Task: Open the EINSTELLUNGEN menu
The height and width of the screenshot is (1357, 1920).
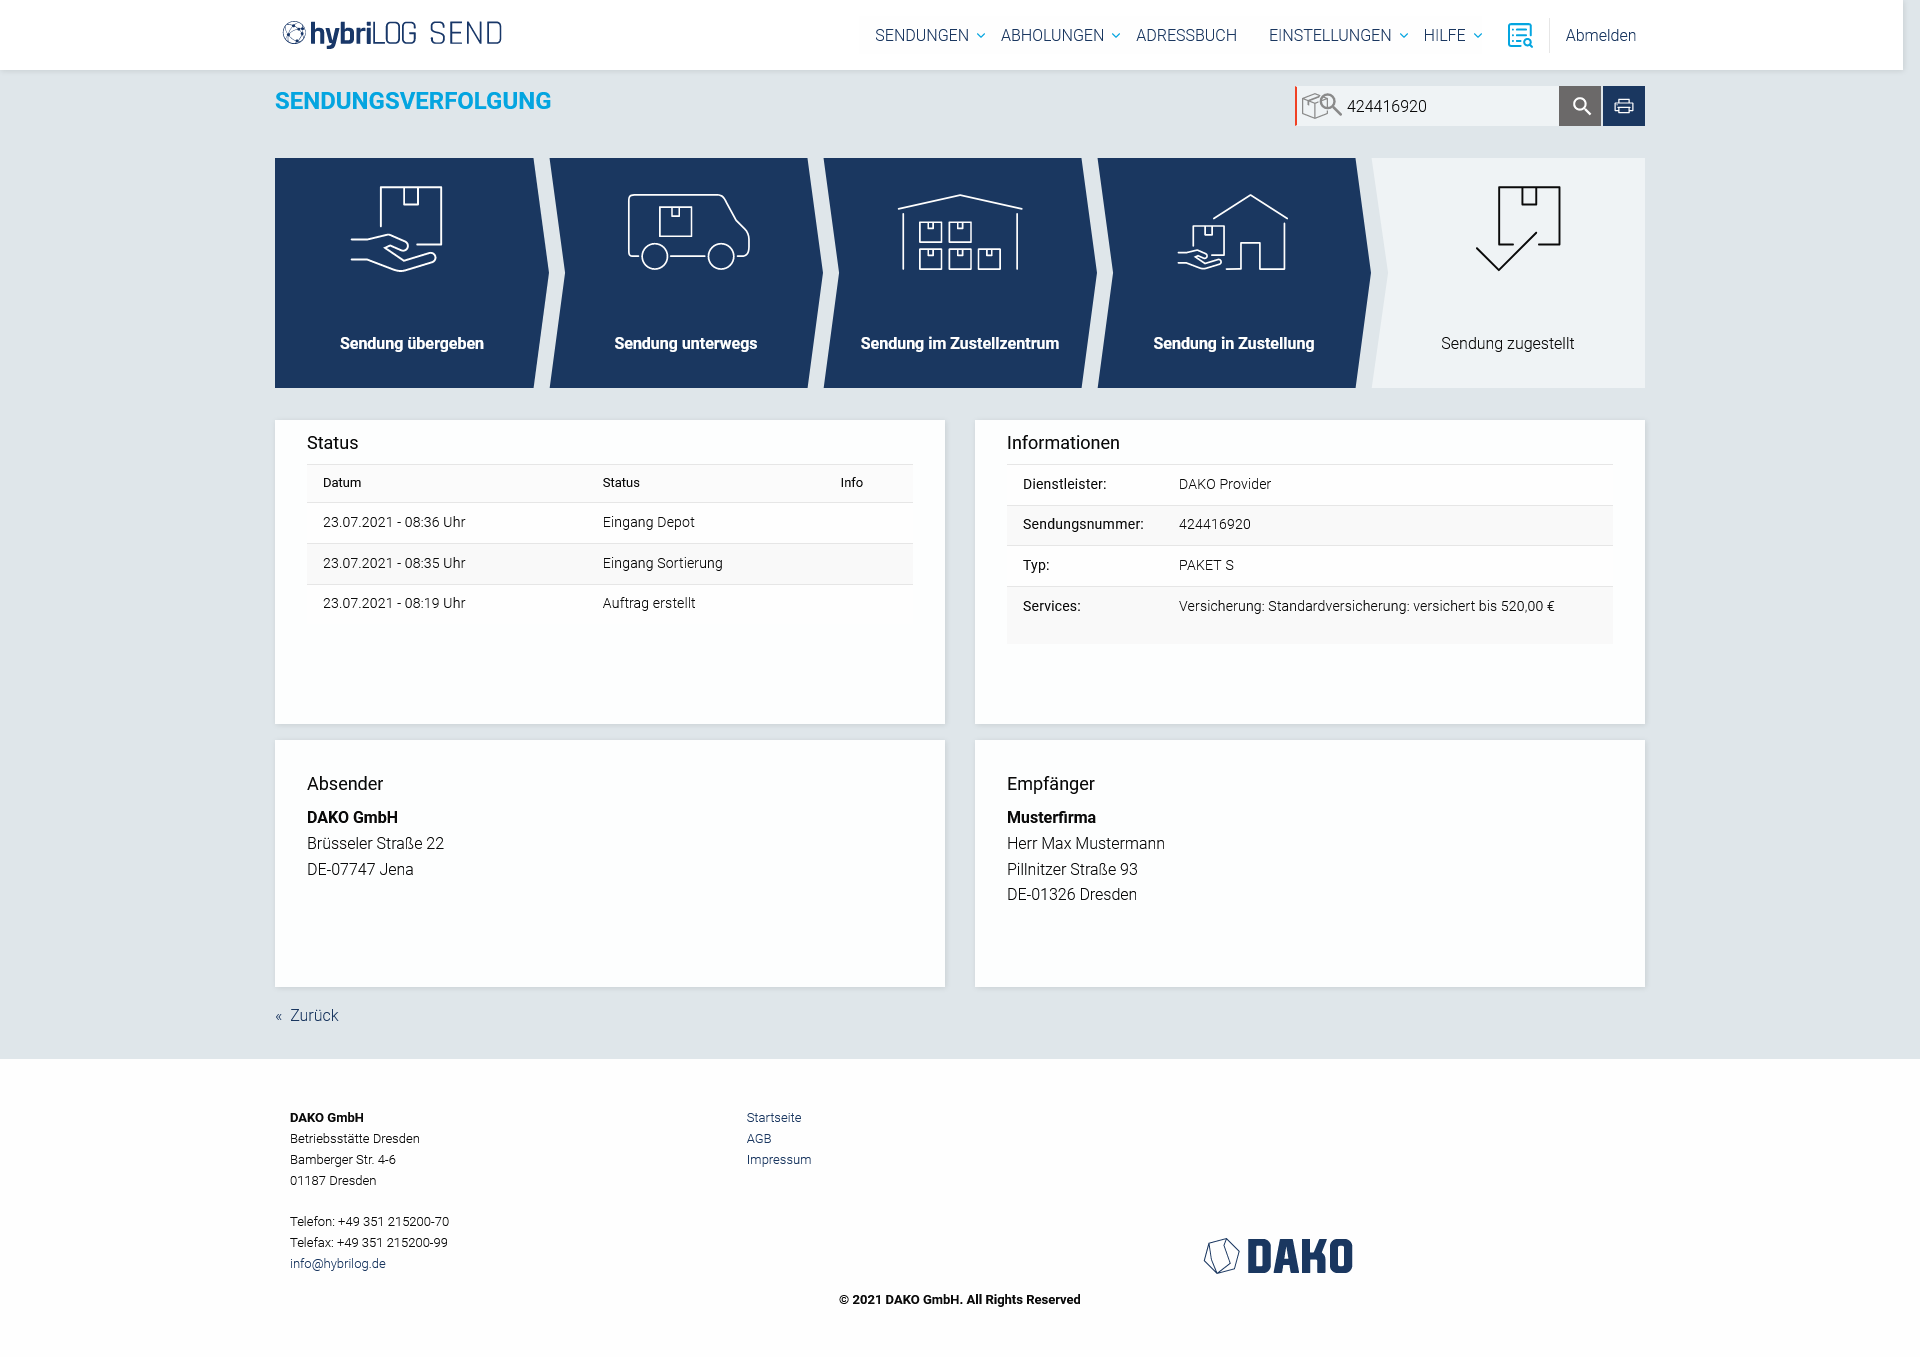Action: (1330, 35)
